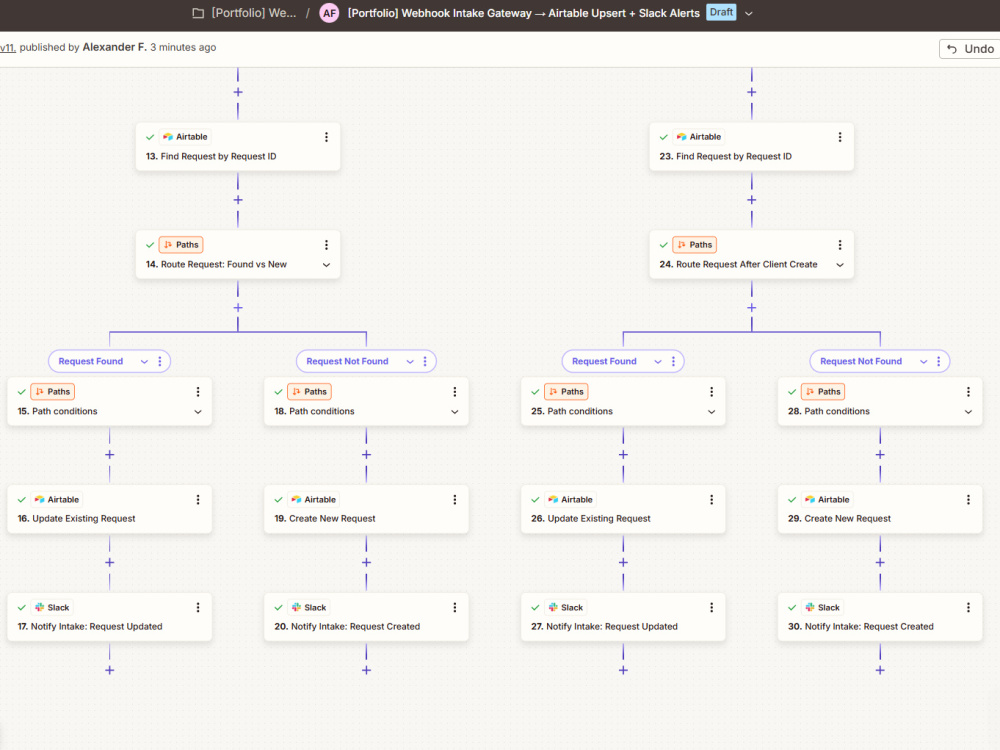Viewport: 1000px width, 750px height.
Task: Open Request Not Found dropdown under step 14
Action: tap(409, 362)
